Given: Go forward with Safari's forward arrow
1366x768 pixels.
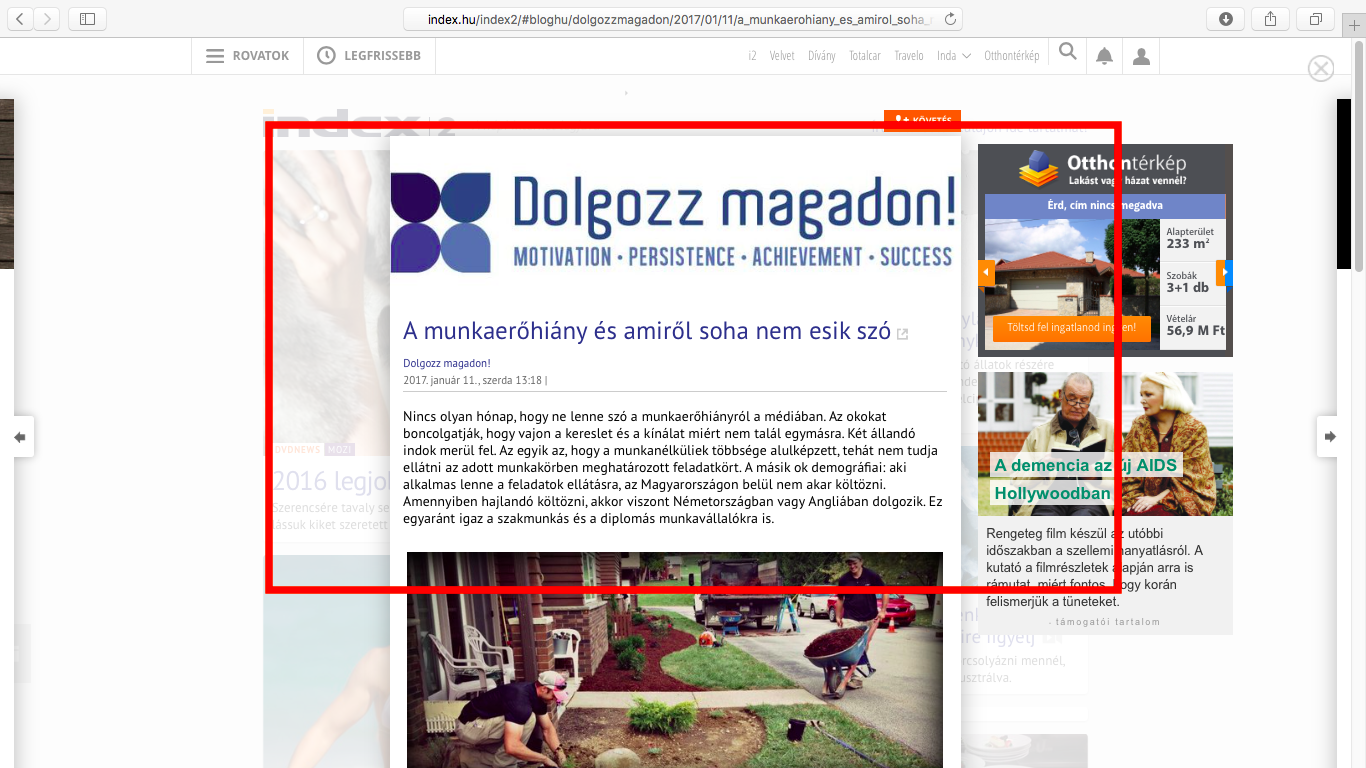Looking at the screenshot, I should [x=47, y=18].
